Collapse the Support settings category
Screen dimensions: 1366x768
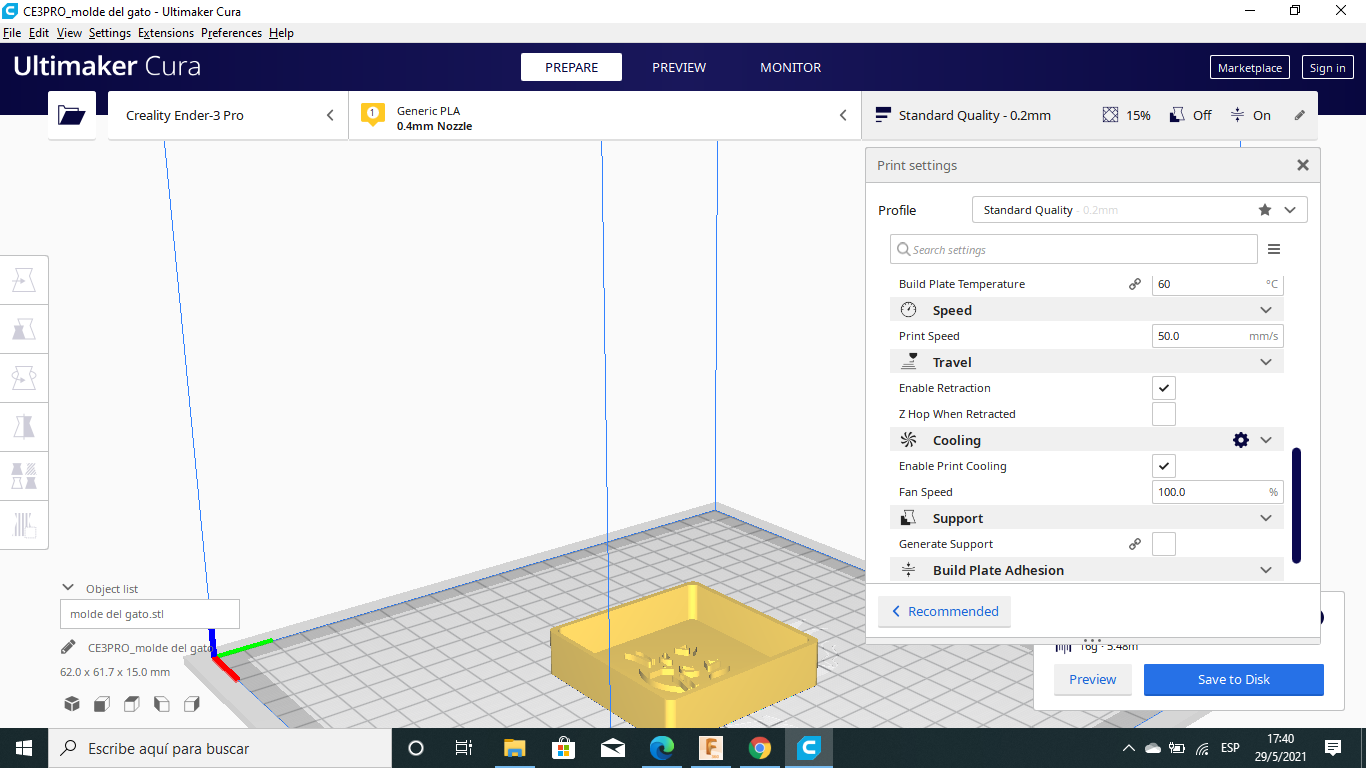1087,518
